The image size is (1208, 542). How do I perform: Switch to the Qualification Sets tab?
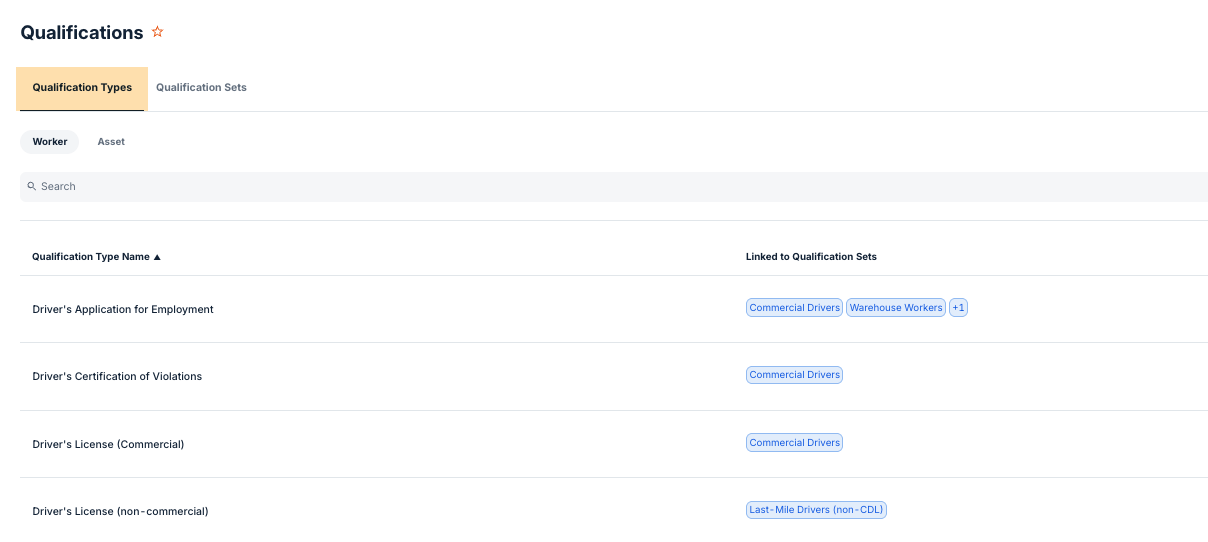click(x=201, y=88)
